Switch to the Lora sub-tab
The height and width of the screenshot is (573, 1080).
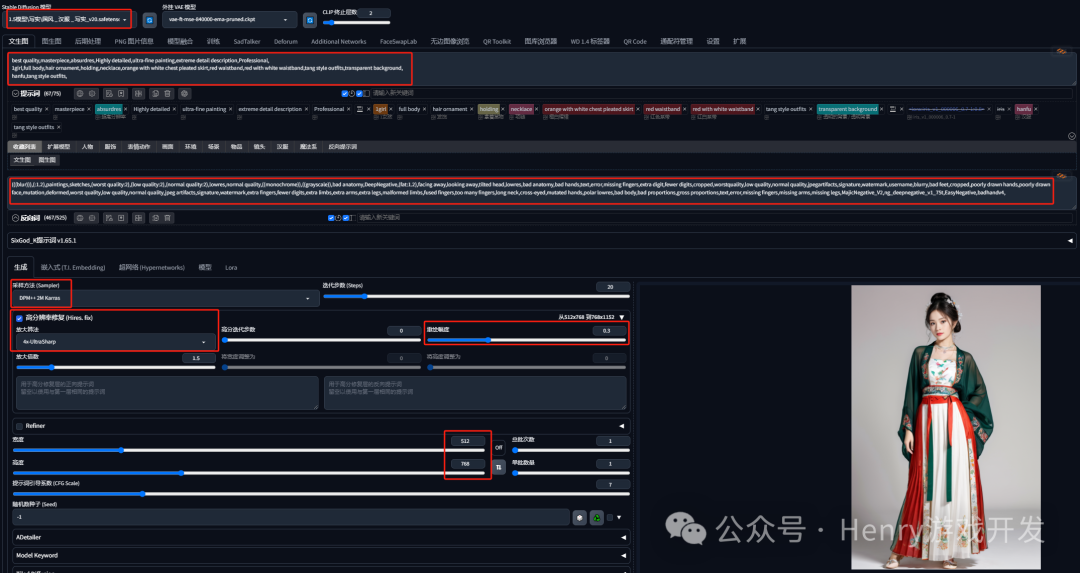click(x=231, y=267)
